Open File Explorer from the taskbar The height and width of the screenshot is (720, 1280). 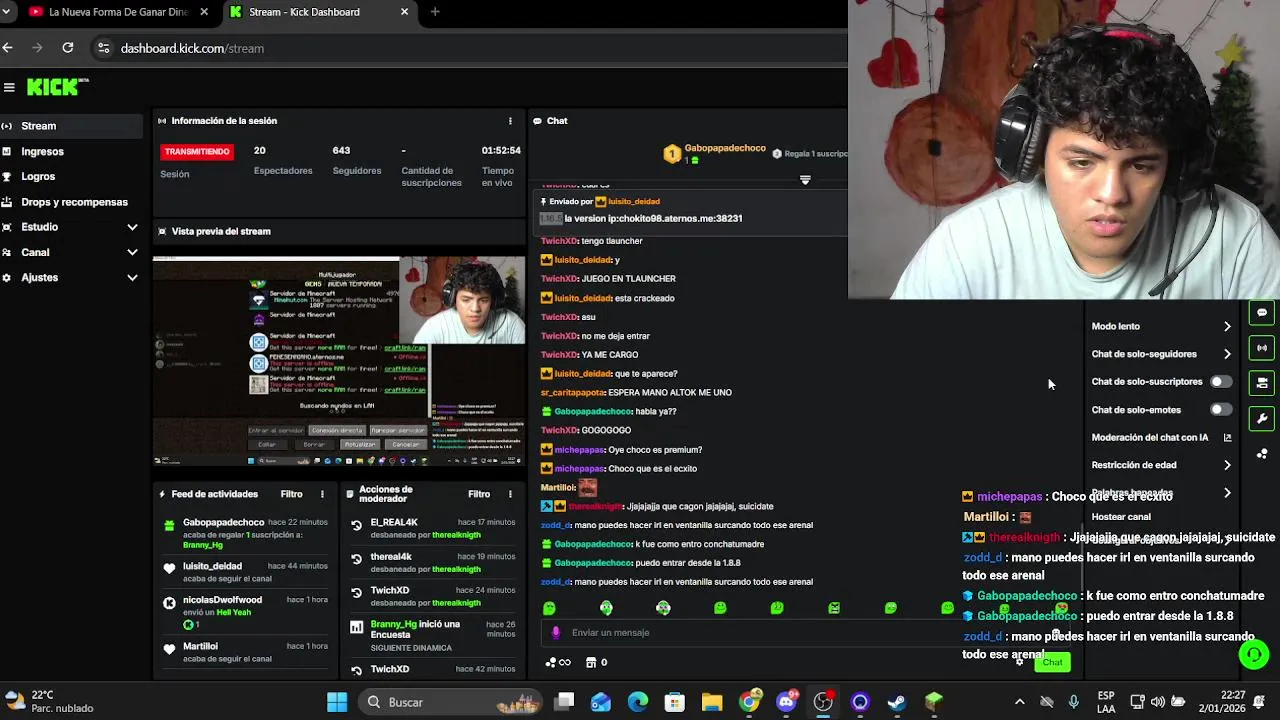click(712, 702)
